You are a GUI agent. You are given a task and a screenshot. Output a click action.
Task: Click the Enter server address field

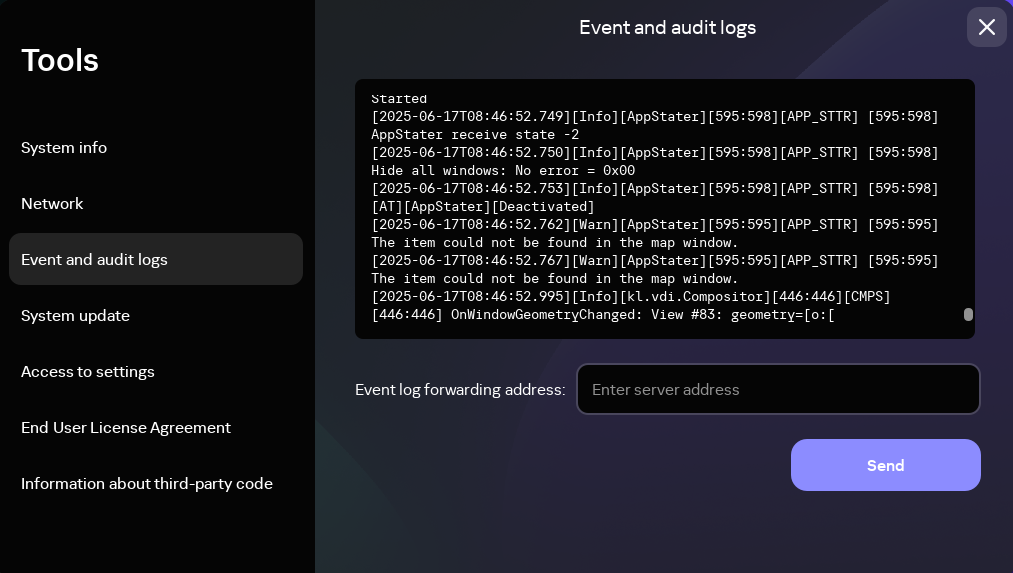point(778,389)
